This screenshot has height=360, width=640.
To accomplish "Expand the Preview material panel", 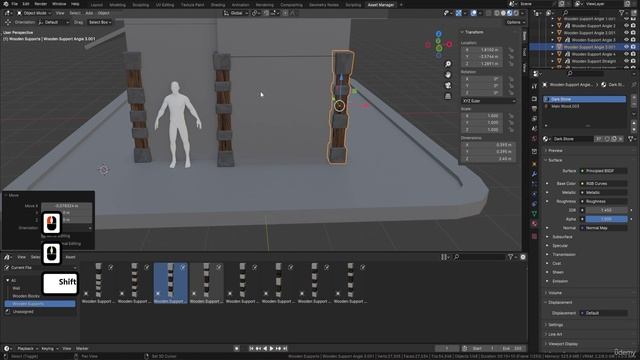I will [555, 151].
